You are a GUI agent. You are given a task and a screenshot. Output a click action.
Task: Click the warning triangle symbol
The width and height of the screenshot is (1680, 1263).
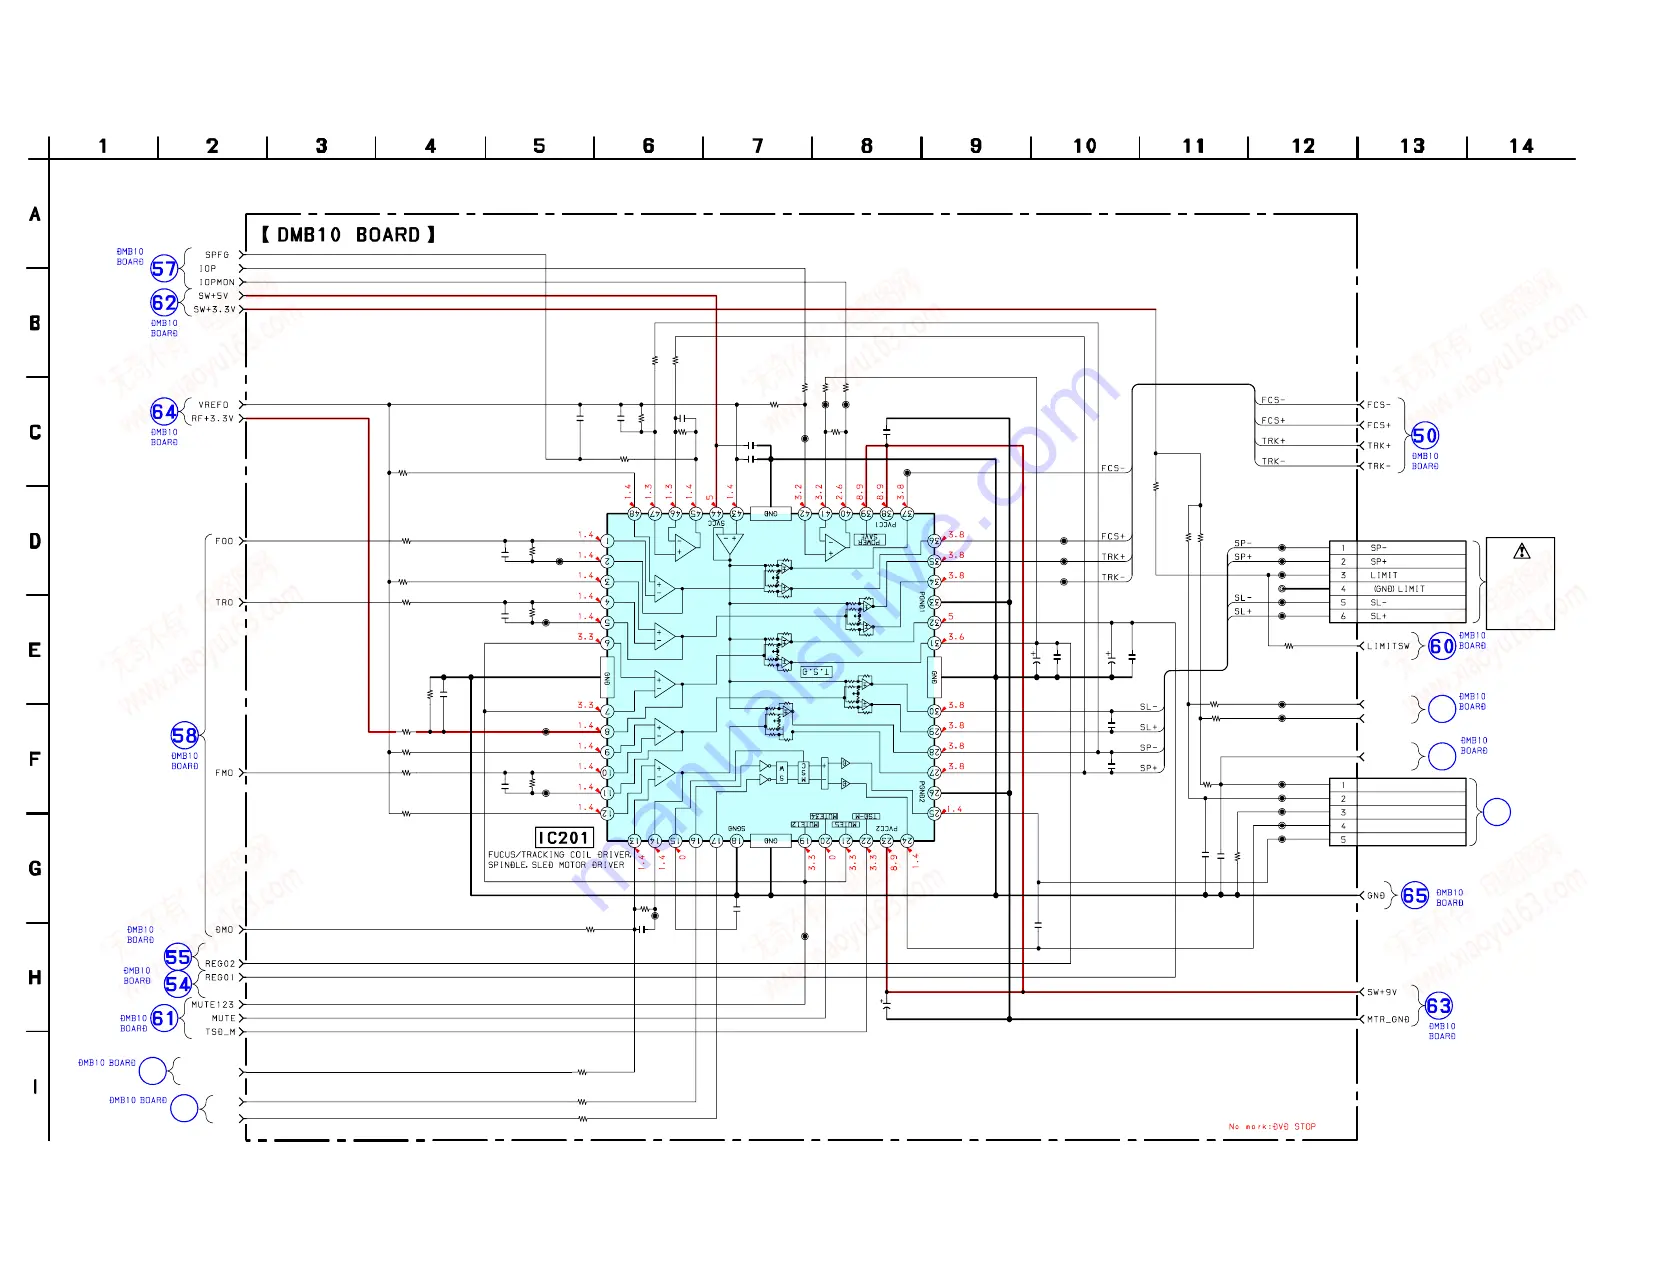pyautogui.click(x=1521, y=551)
